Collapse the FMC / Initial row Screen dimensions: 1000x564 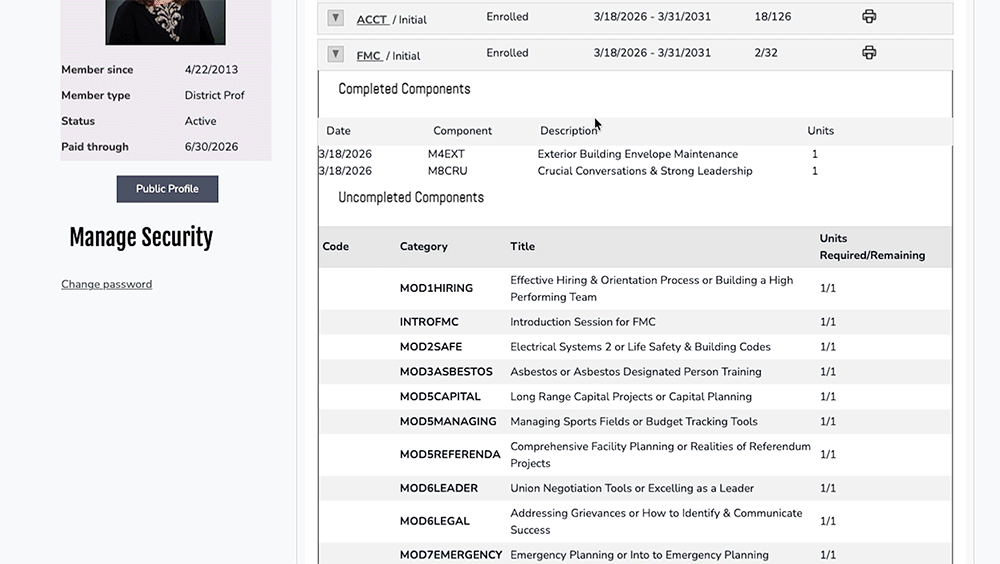[335, 54]
